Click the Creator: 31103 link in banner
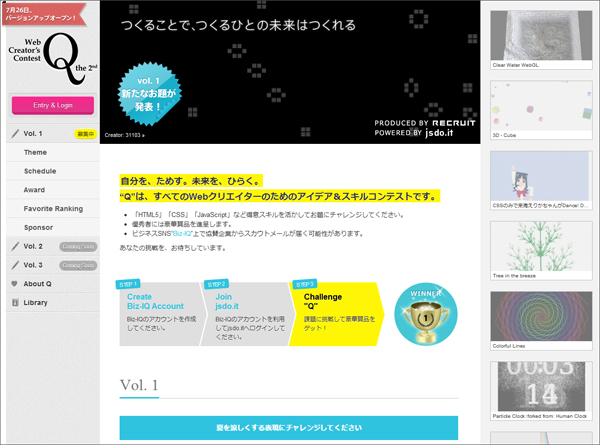 coord(124,135)
